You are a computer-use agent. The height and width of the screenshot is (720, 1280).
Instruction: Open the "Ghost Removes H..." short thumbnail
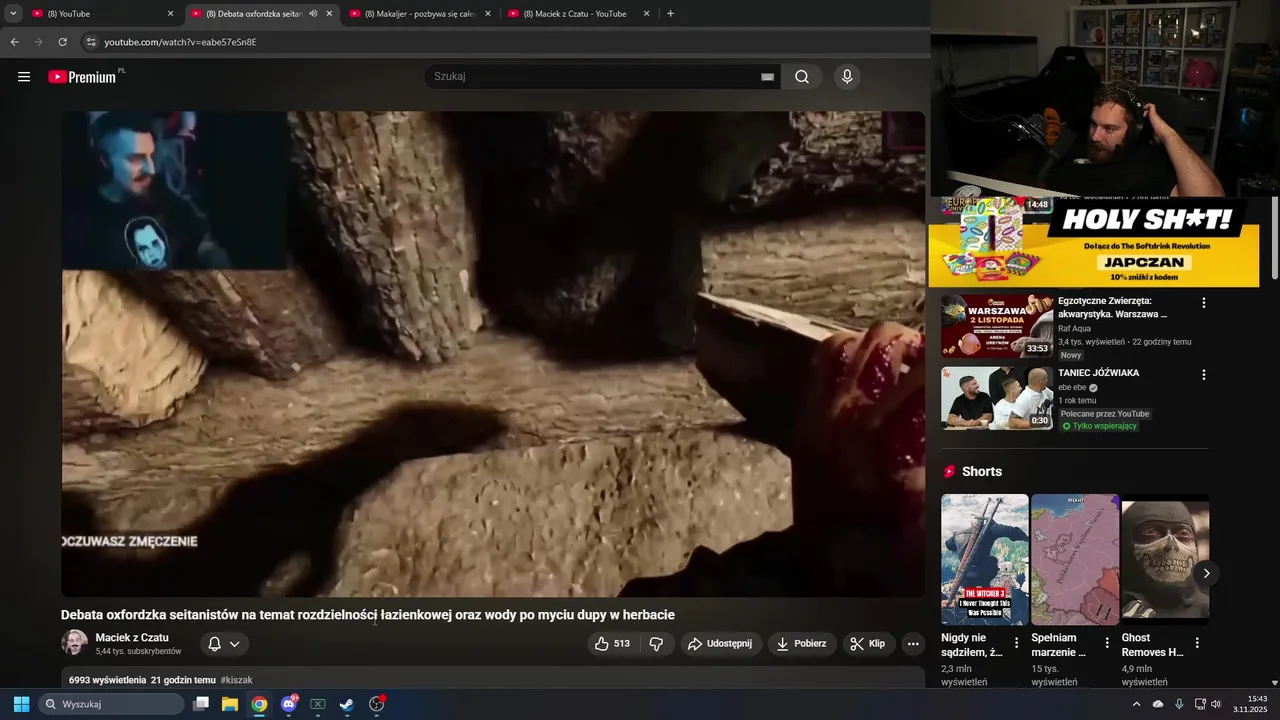pyautogui.click(x=1165, y=559)
